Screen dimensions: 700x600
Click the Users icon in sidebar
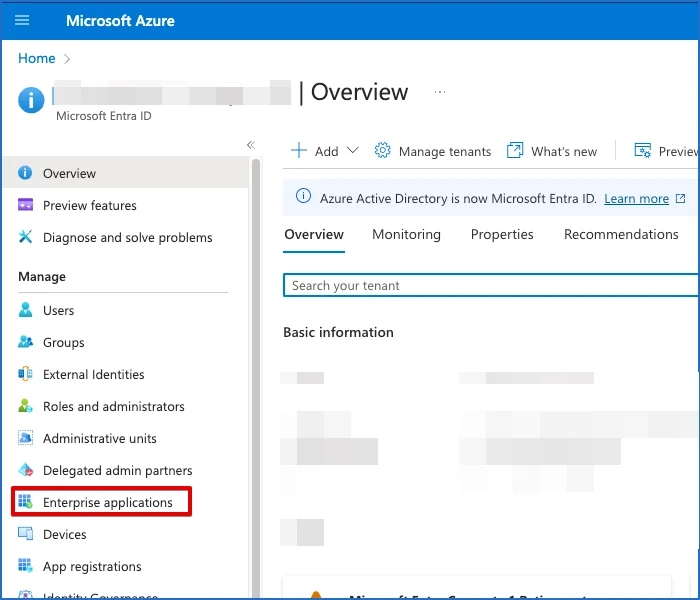pyautogui.click(x=26, y=311)
